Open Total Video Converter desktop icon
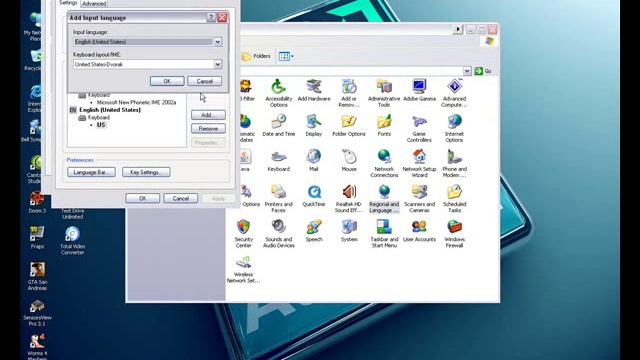The height and width of the screenshot is (360, 640). tap(72, 240)
